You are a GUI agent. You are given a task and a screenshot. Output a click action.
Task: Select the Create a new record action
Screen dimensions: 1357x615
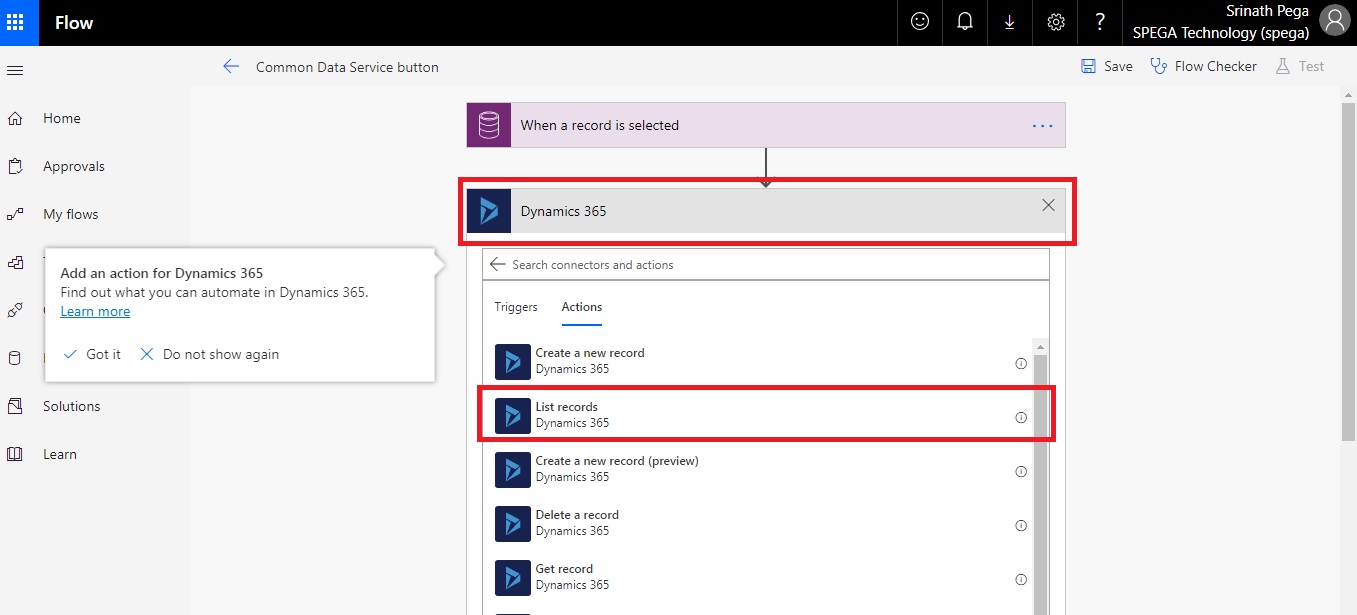point(589,361)
